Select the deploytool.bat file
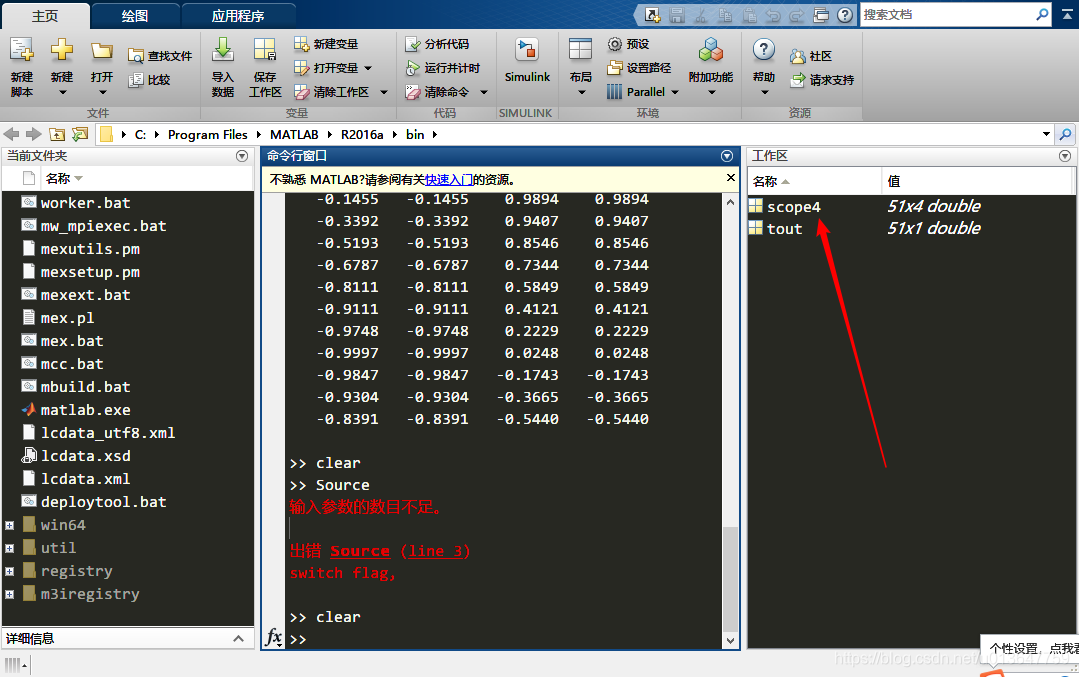Viewport: 1079px width, 677px height. coord(103,502)
